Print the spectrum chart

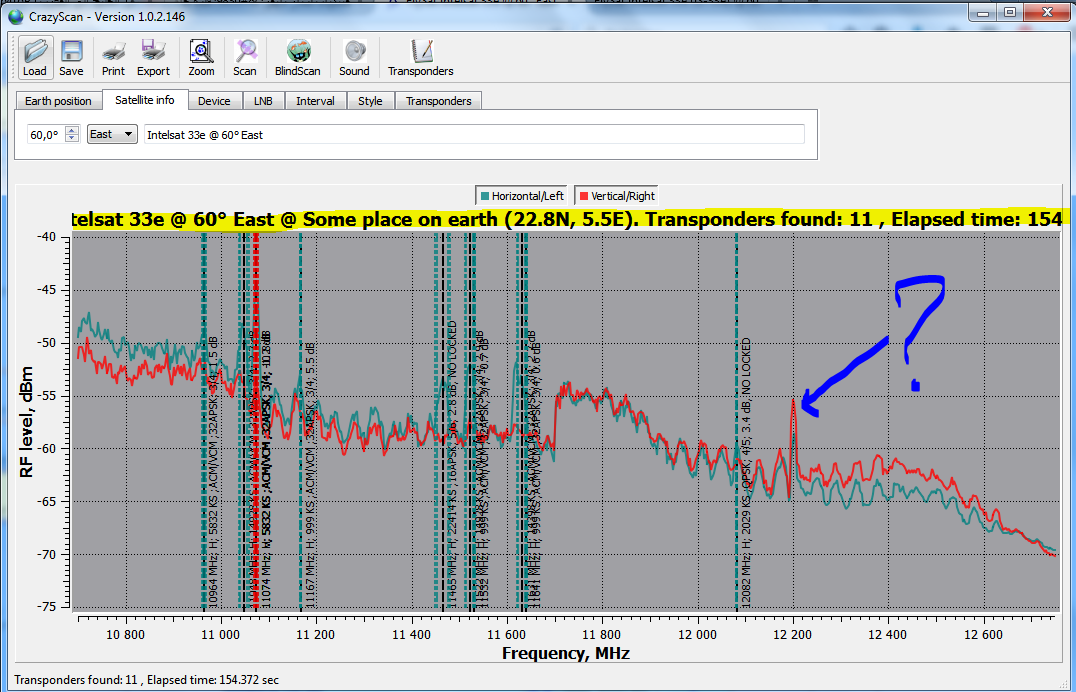pyautogui.click(x=113, y=58)
